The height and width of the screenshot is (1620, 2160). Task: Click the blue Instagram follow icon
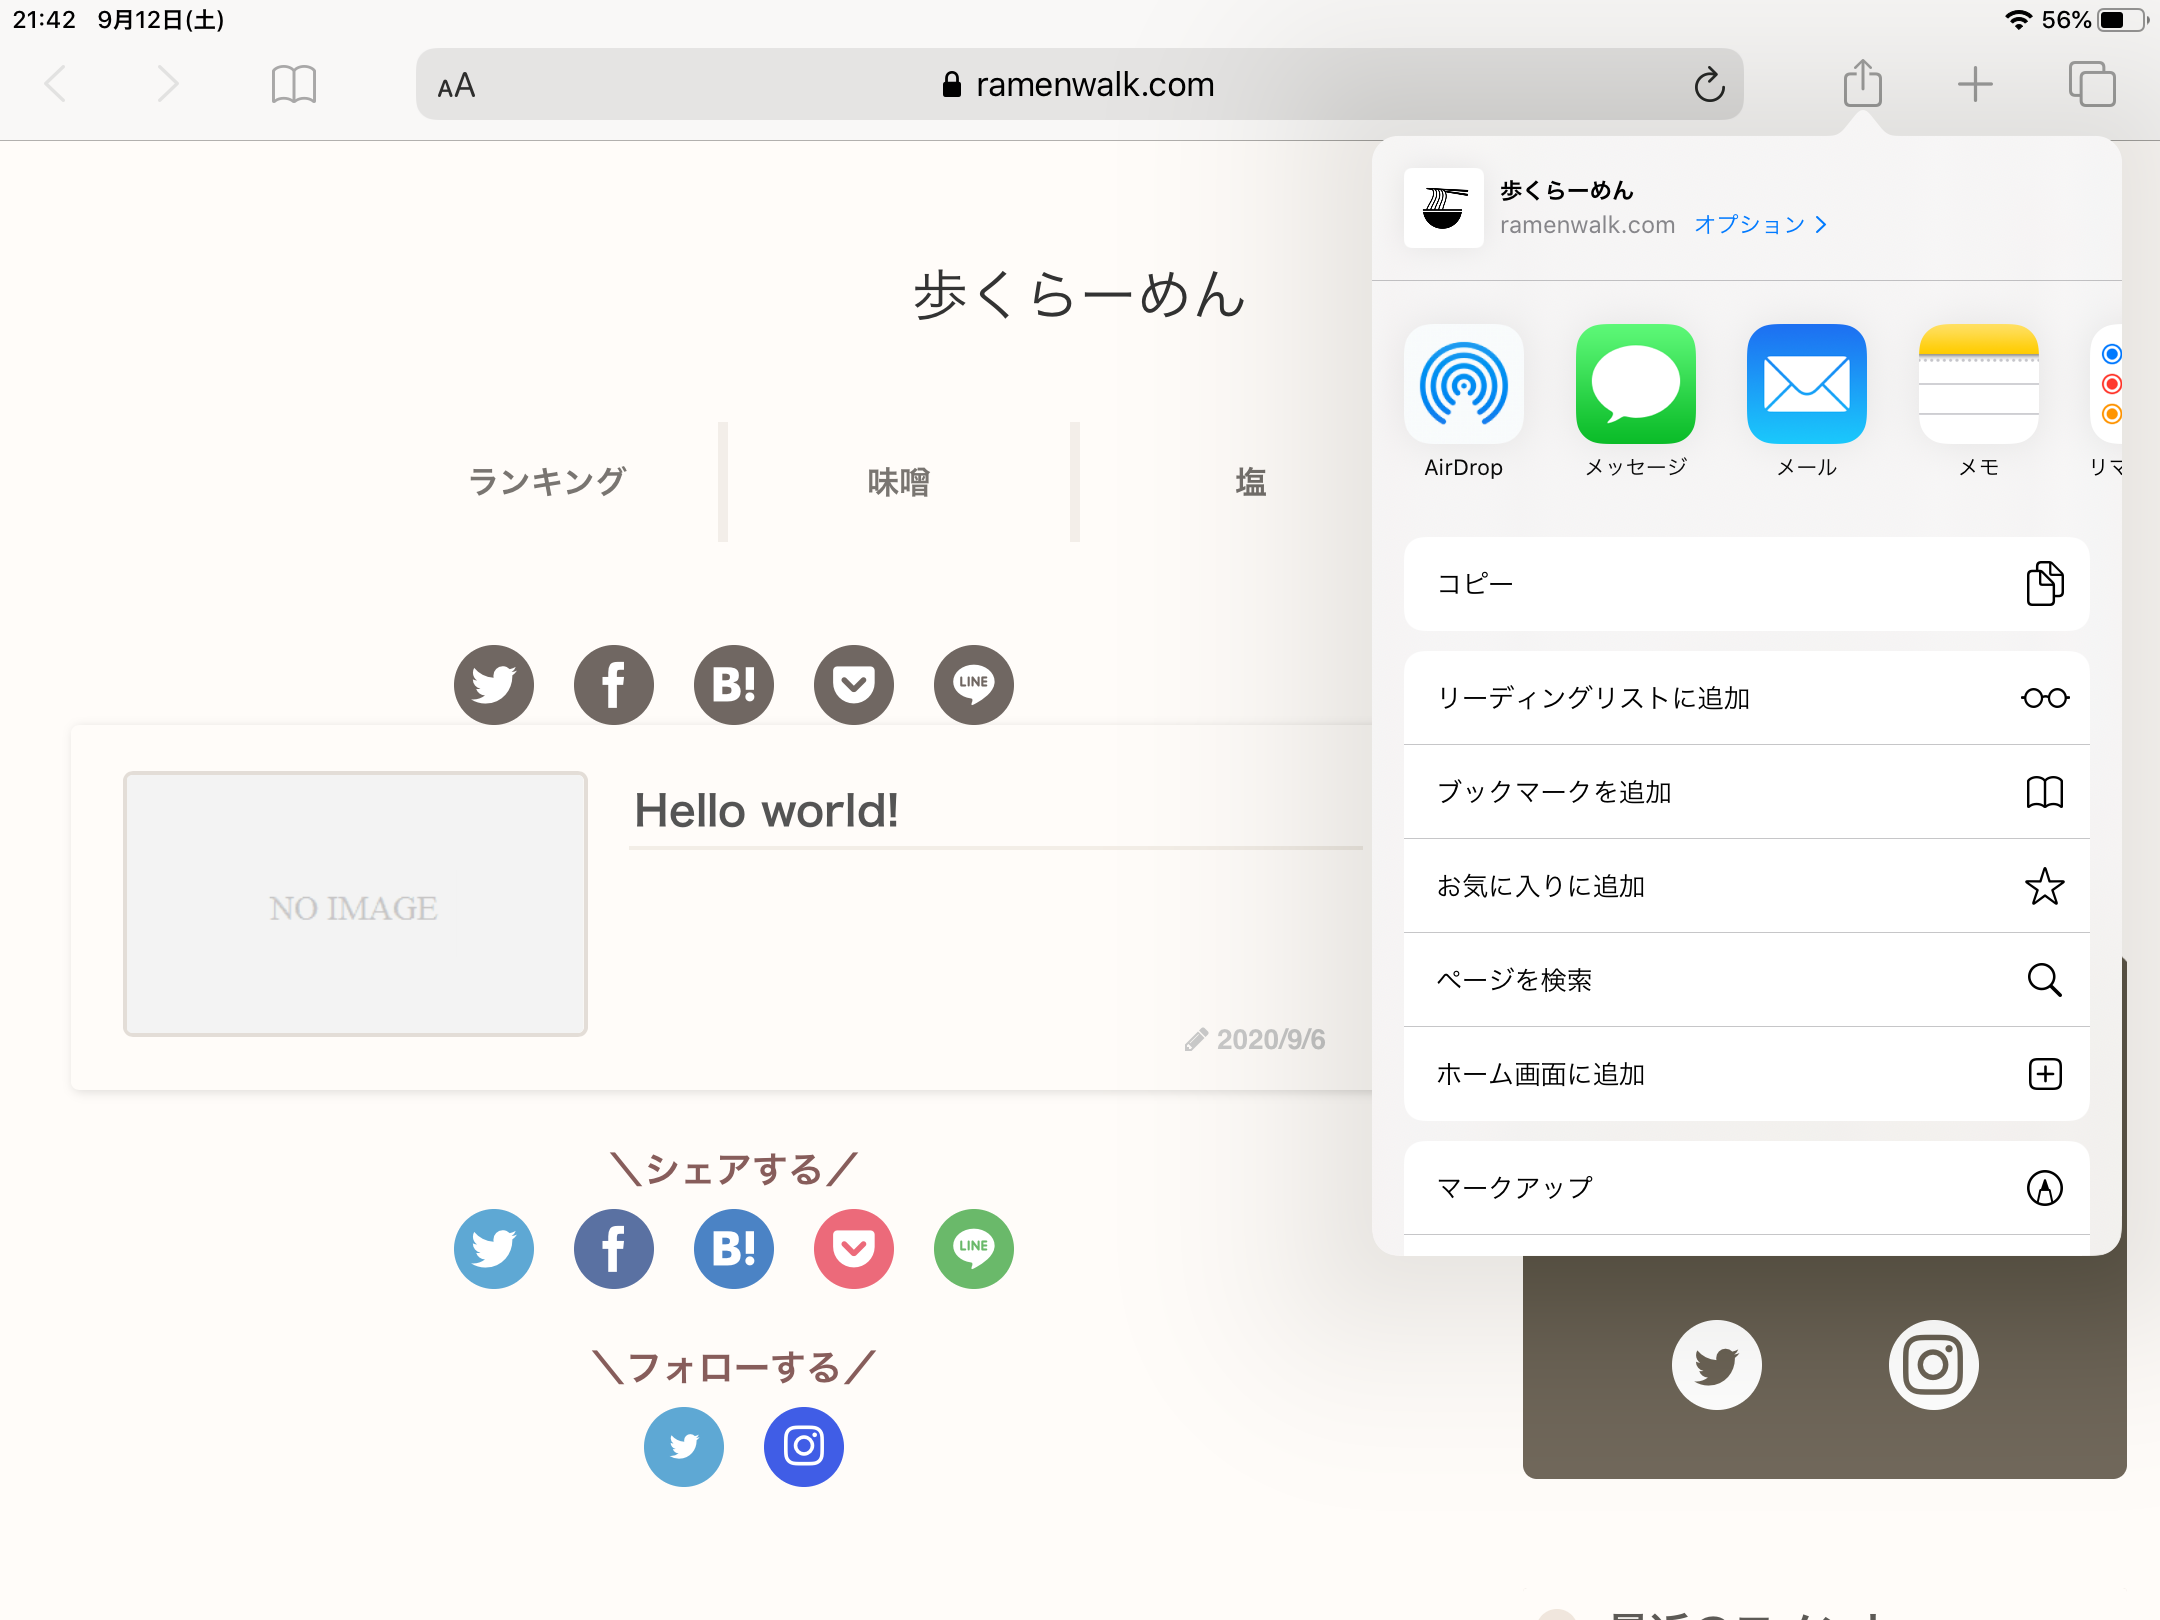tap(803, 1446)
